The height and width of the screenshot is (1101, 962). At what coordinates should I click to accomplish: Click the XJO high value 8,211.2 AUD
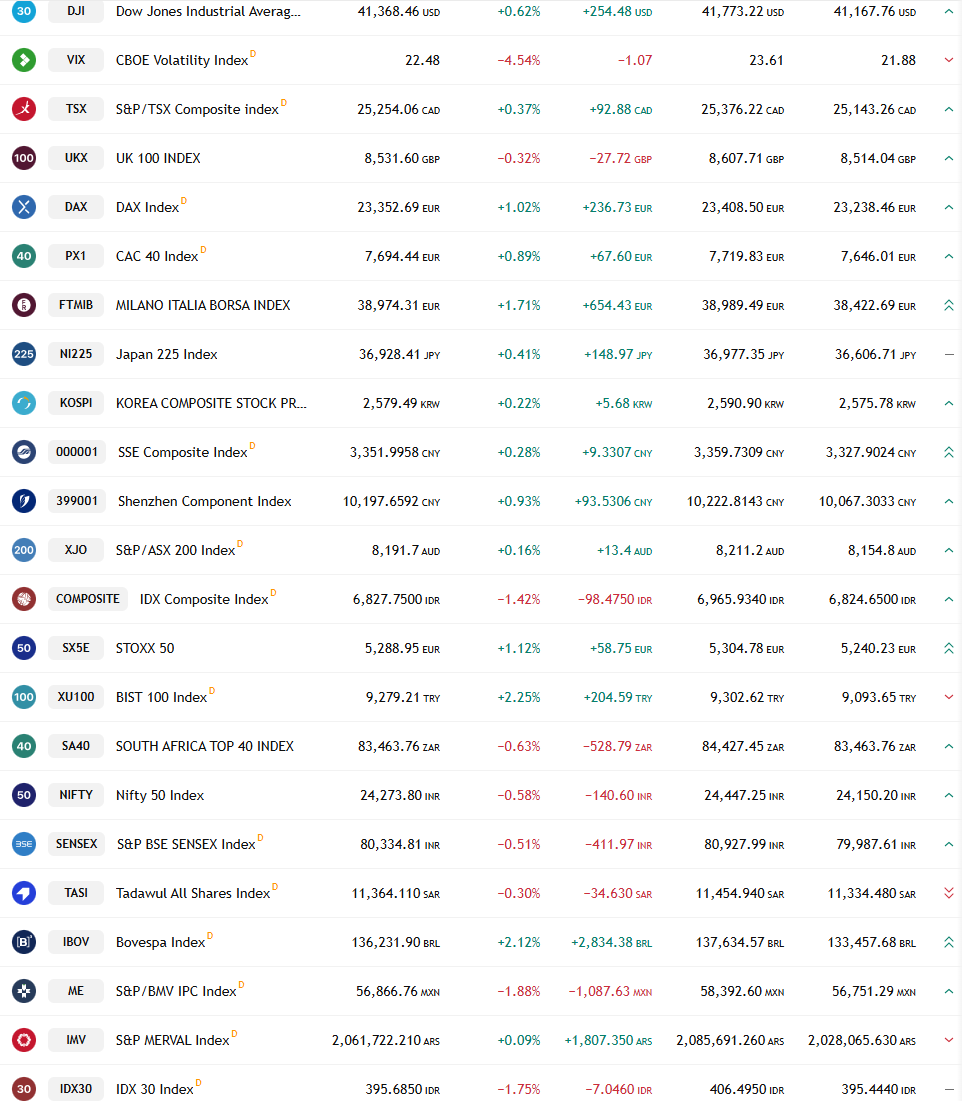click(x=750, y=550)
